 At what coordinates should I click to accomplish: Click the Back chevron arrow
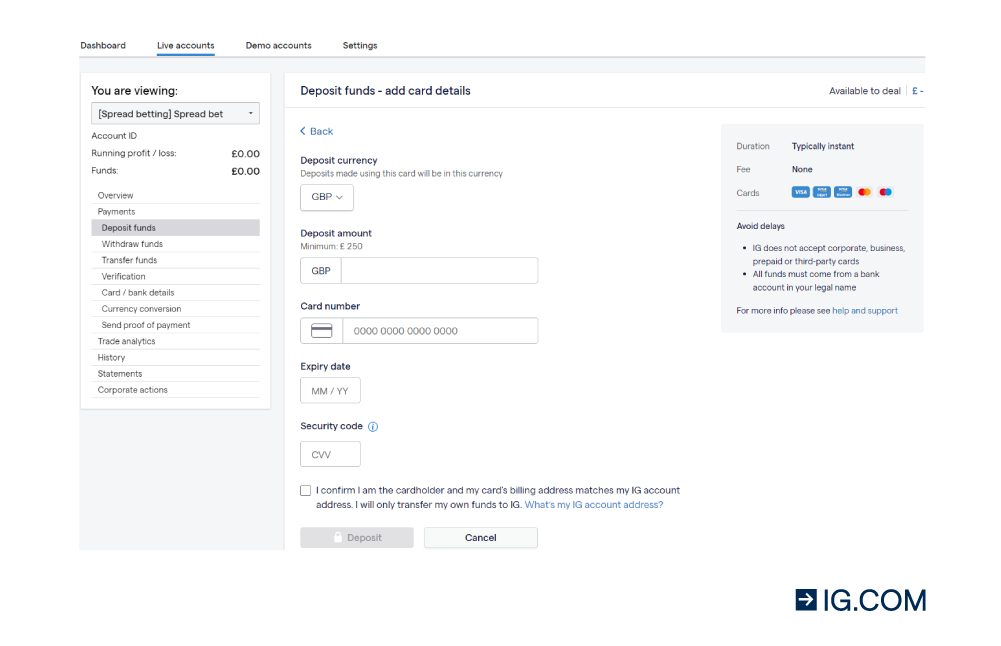pyautogui.click(x=304, y=132)
